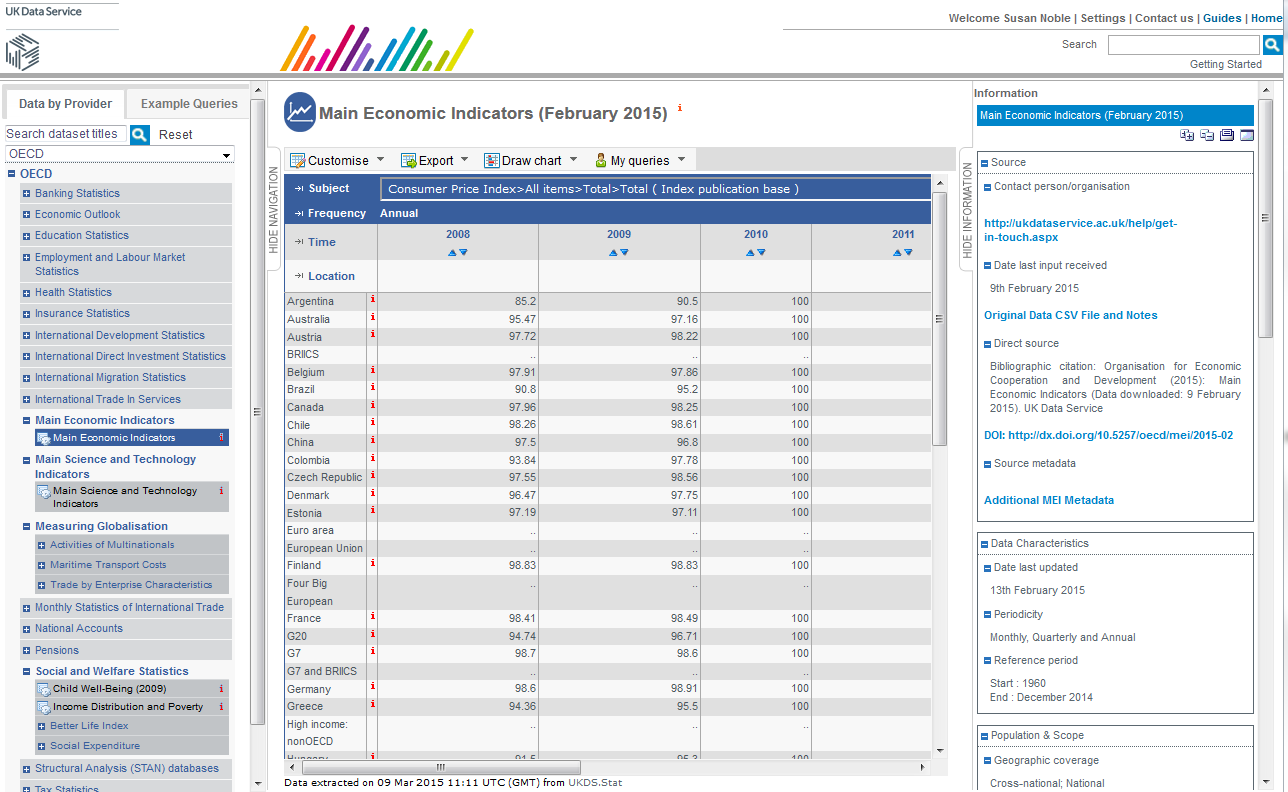Open Information panel in new window icon
Screen dimensions: 1288x792
click(1247, 135)
